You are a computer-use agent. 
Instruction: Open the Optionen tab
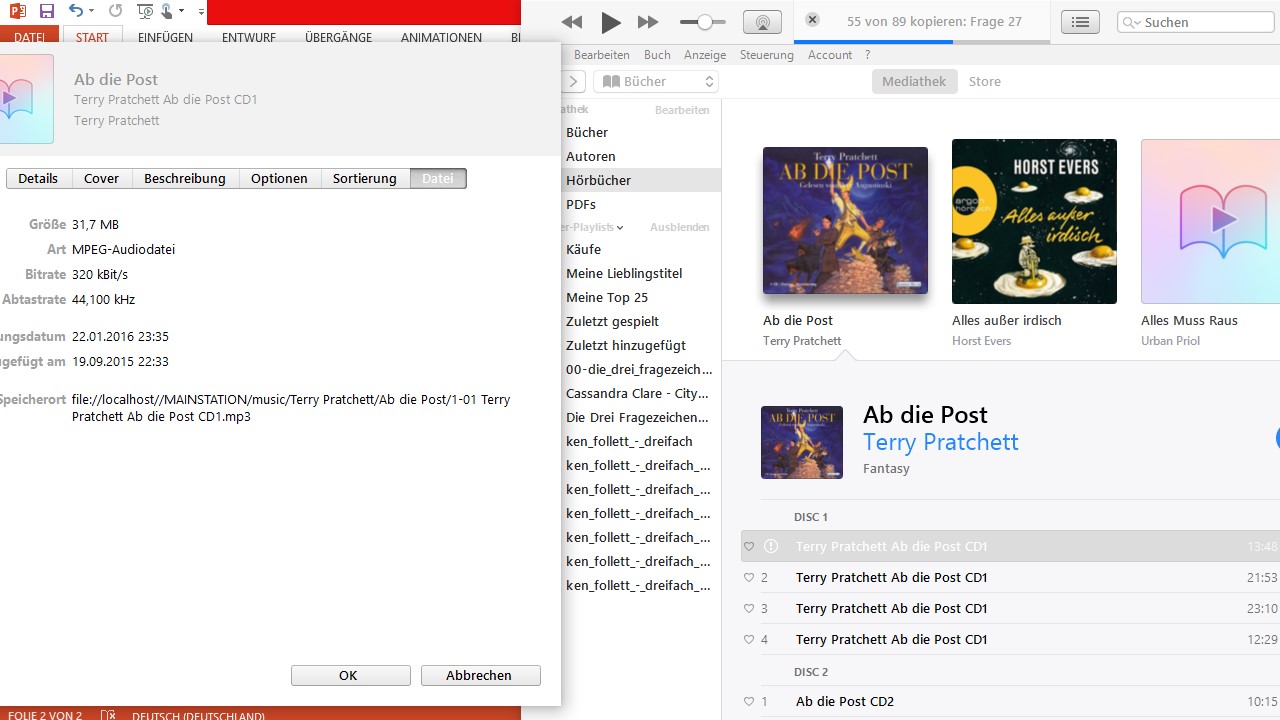(279, 178)
